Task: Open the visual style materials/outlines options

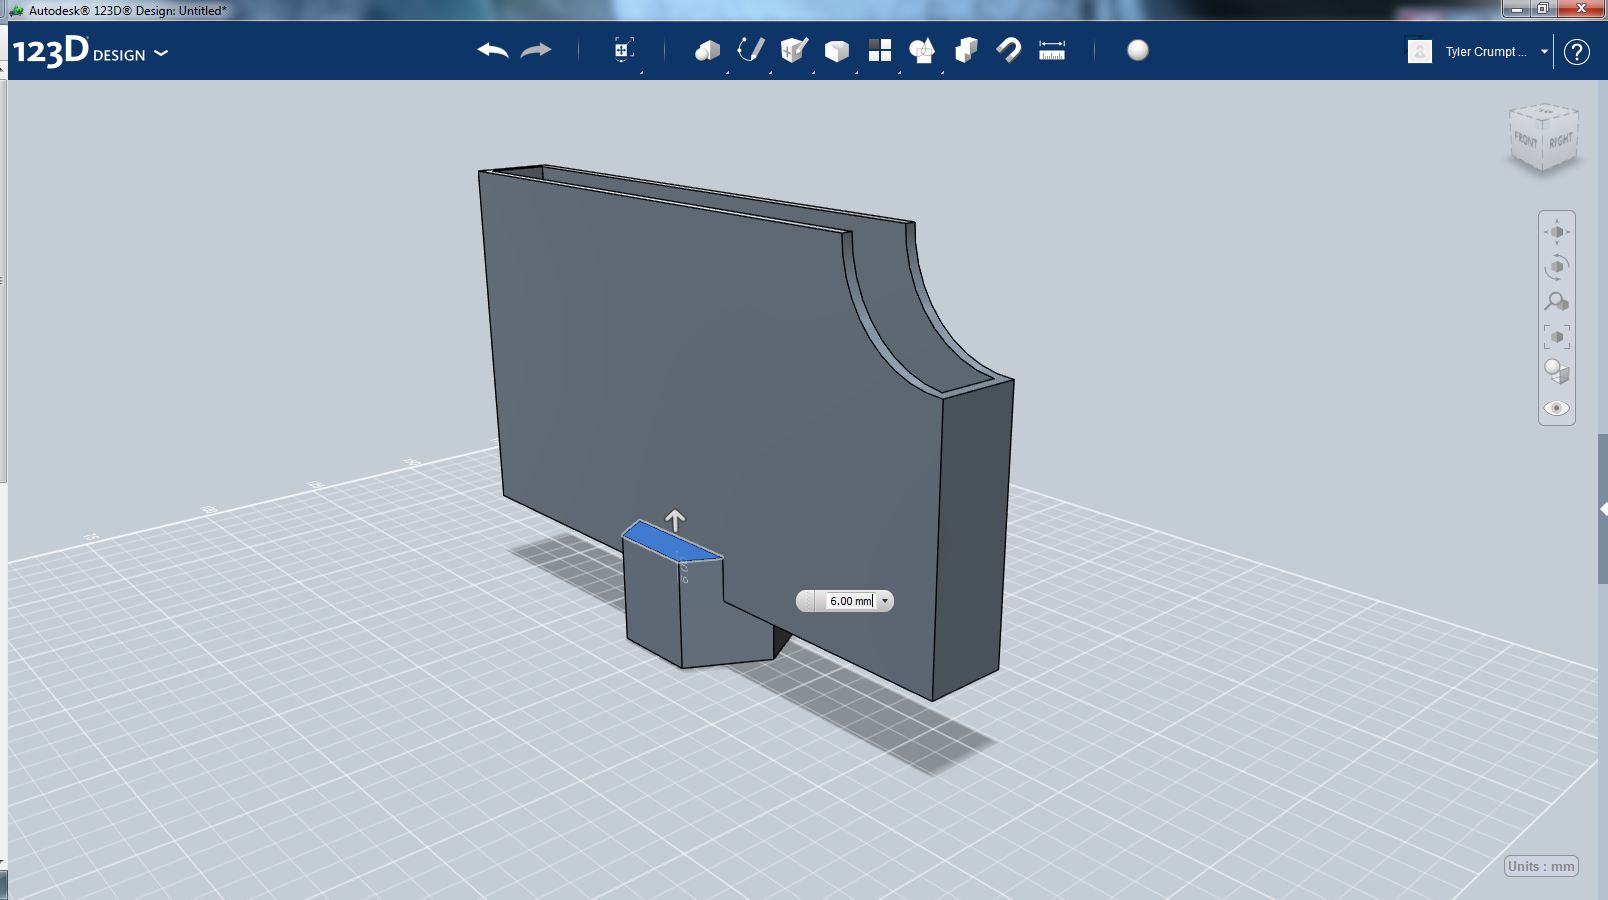Action: click(x=1557, y=372)
